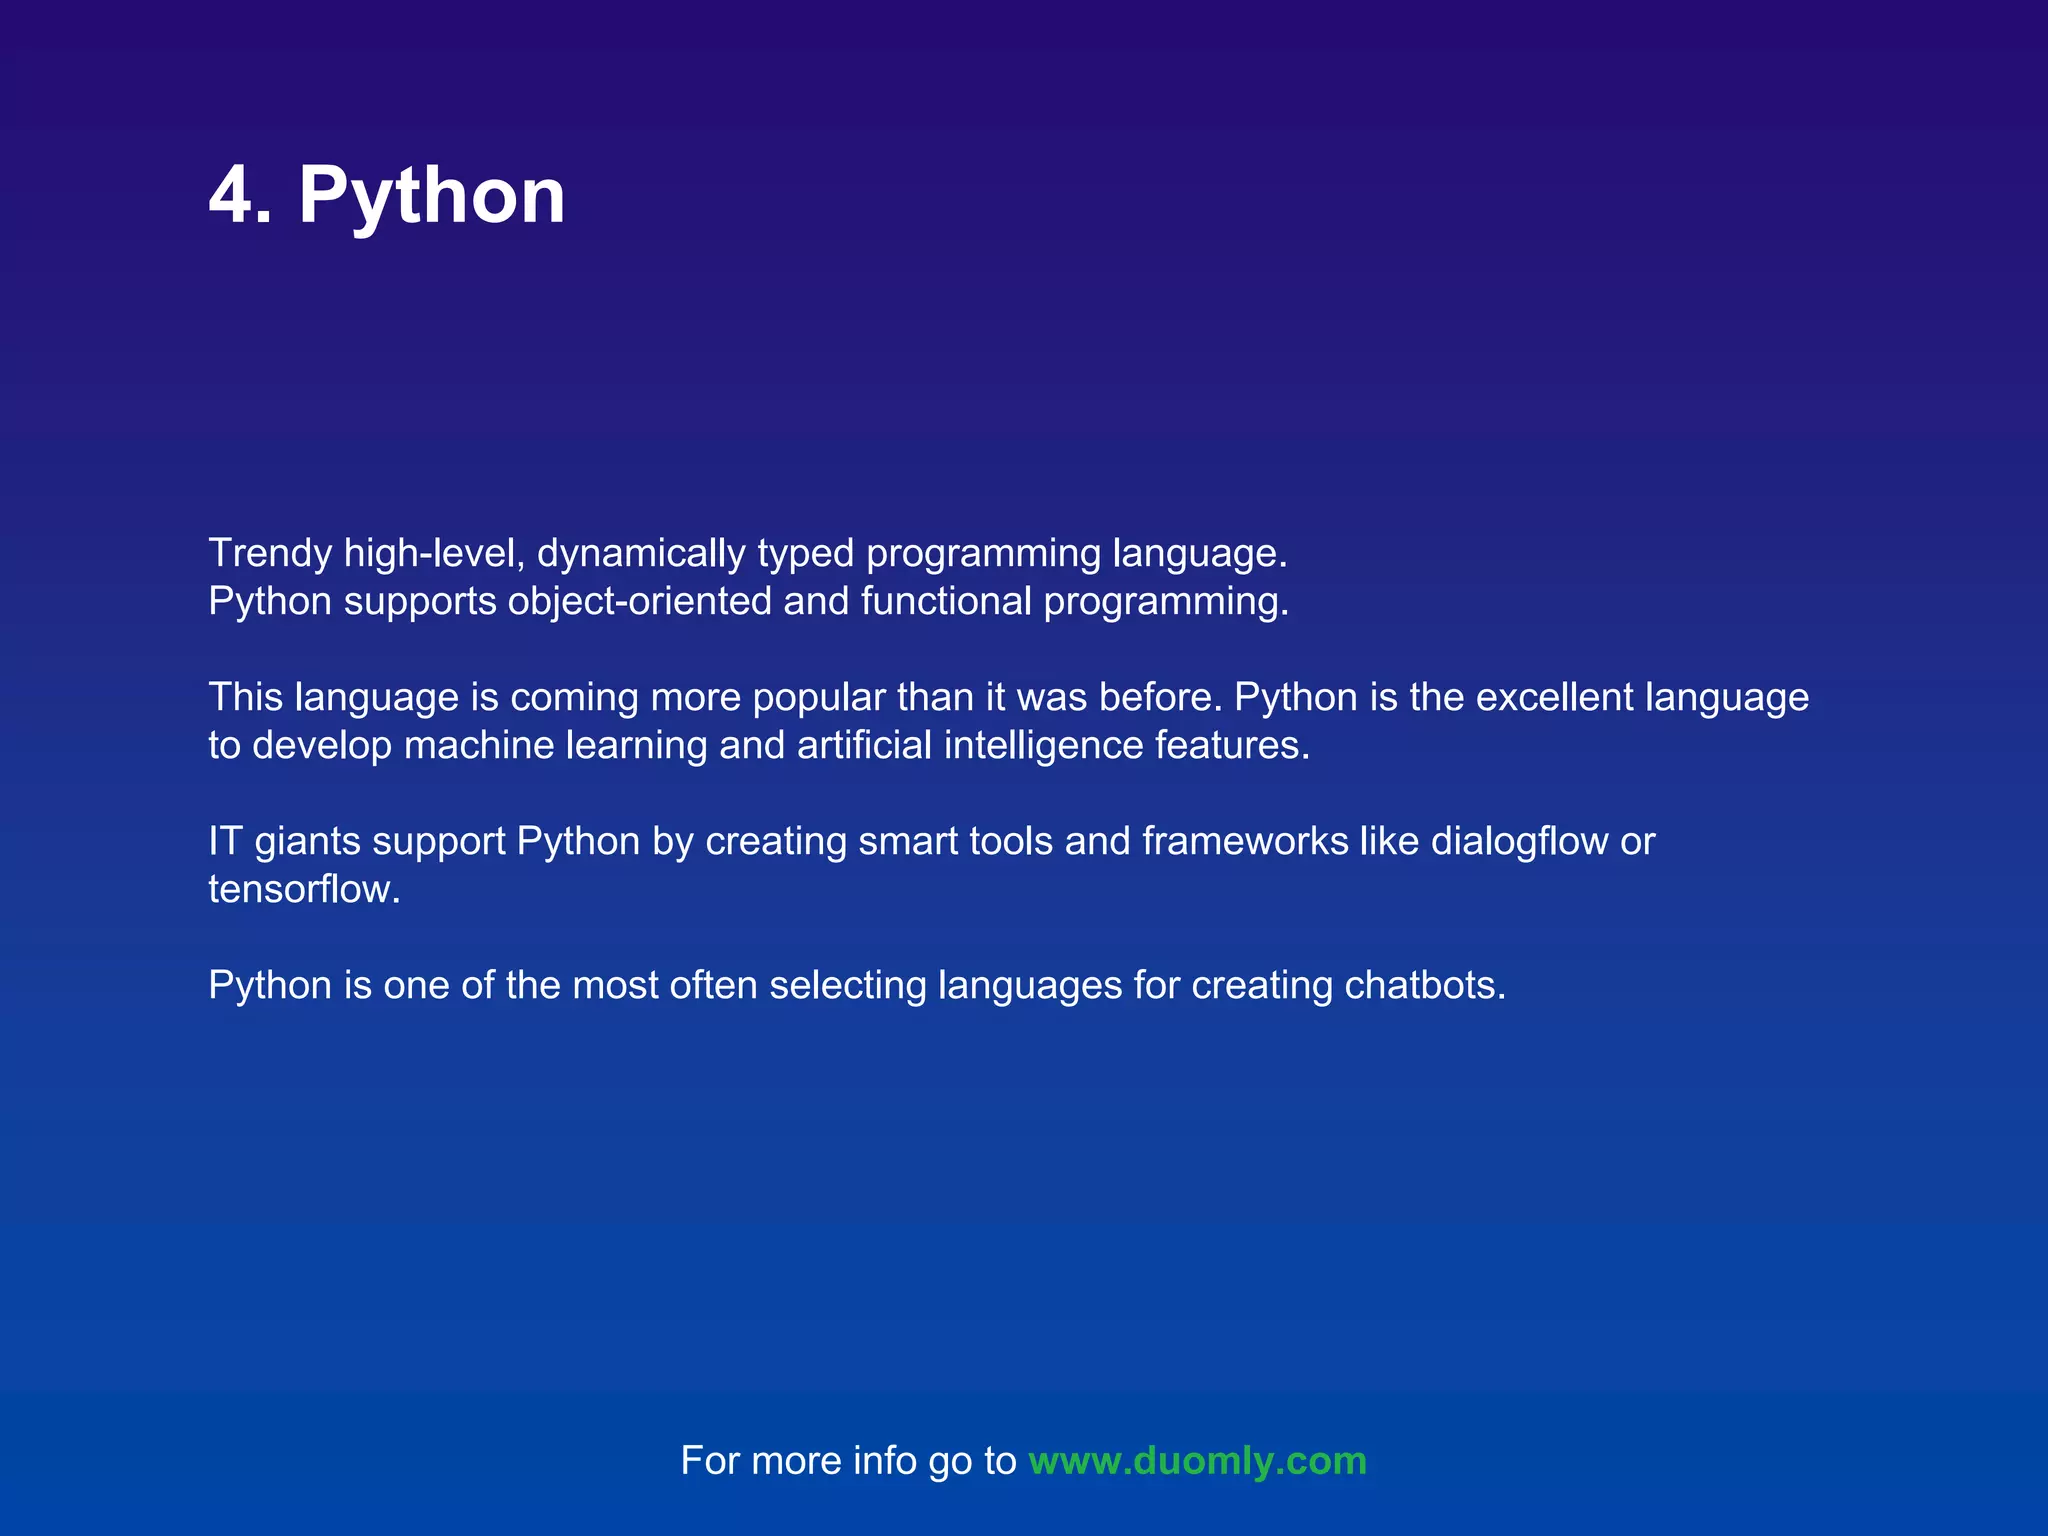
Task: Click the word 'chatbots.' at the sentence end
Action: point(1425,985)
